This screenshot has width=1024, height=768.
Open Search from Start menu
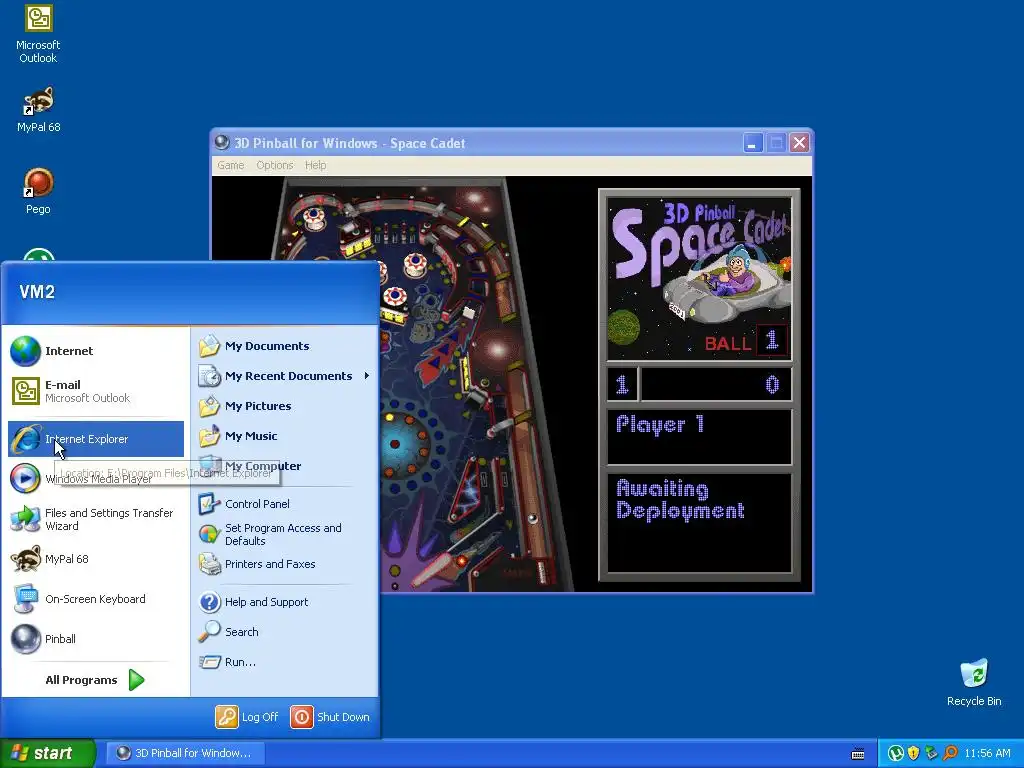tap(284, 632)
